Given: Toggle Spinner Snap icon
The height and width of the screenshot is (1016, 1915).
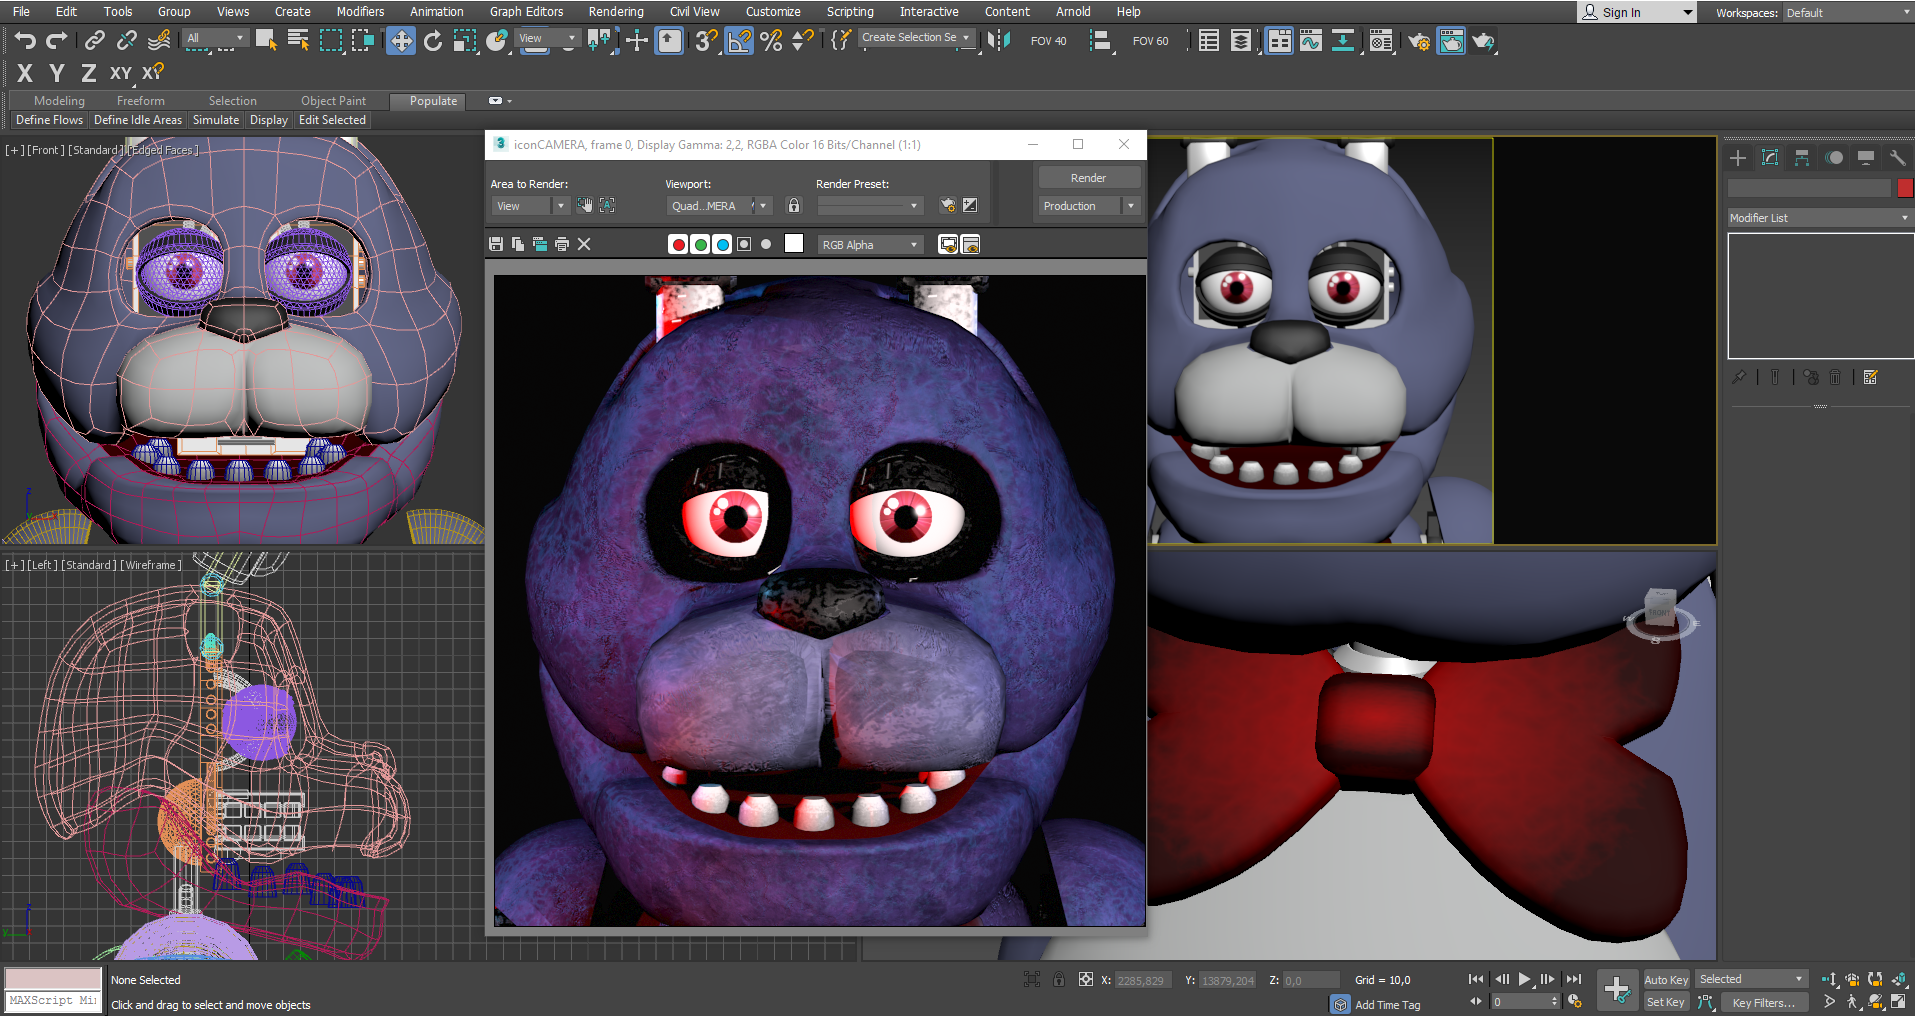Looking at the screenshot, I should [x=802, y=41].
